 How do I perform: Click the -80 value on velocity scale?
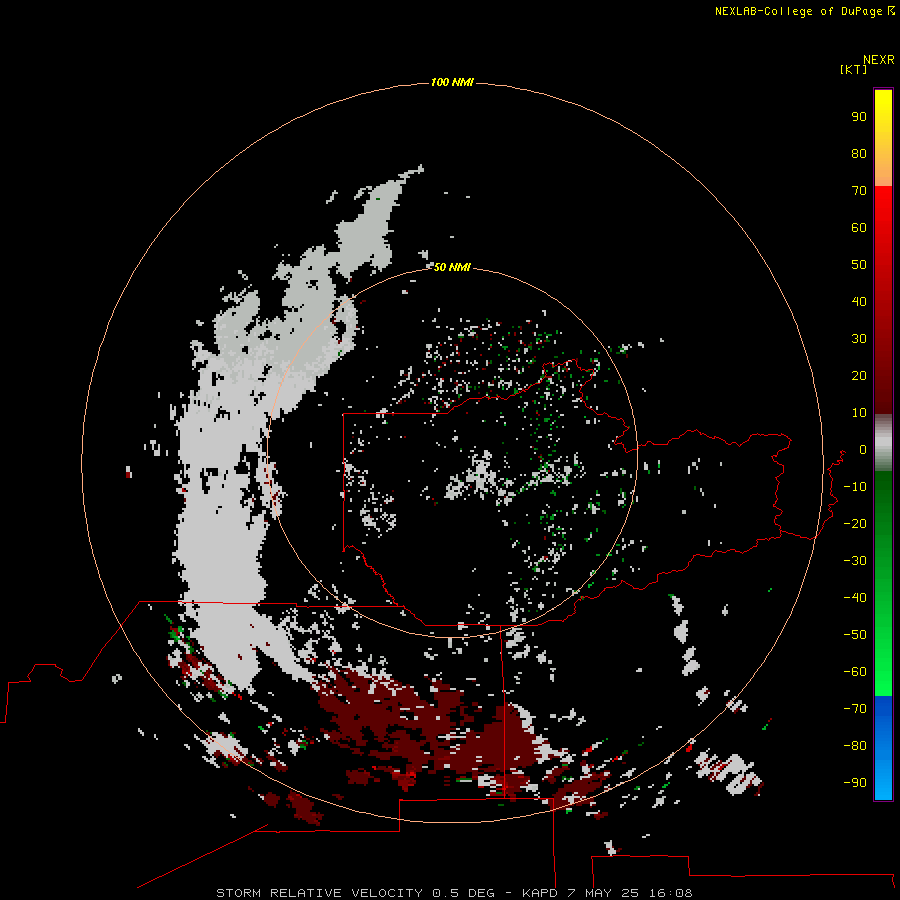[x=855, y=746]
